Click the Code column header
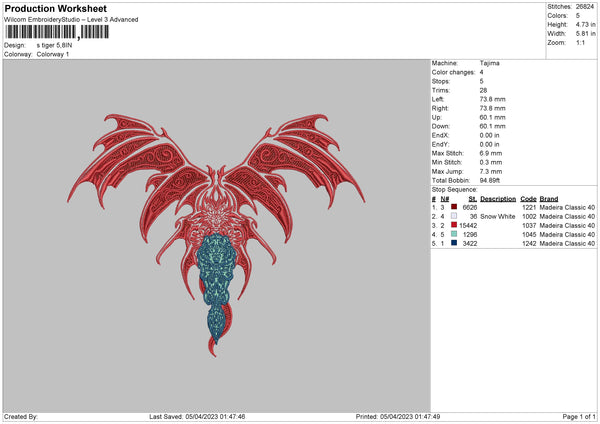600x424 pixels. (528, 198)
